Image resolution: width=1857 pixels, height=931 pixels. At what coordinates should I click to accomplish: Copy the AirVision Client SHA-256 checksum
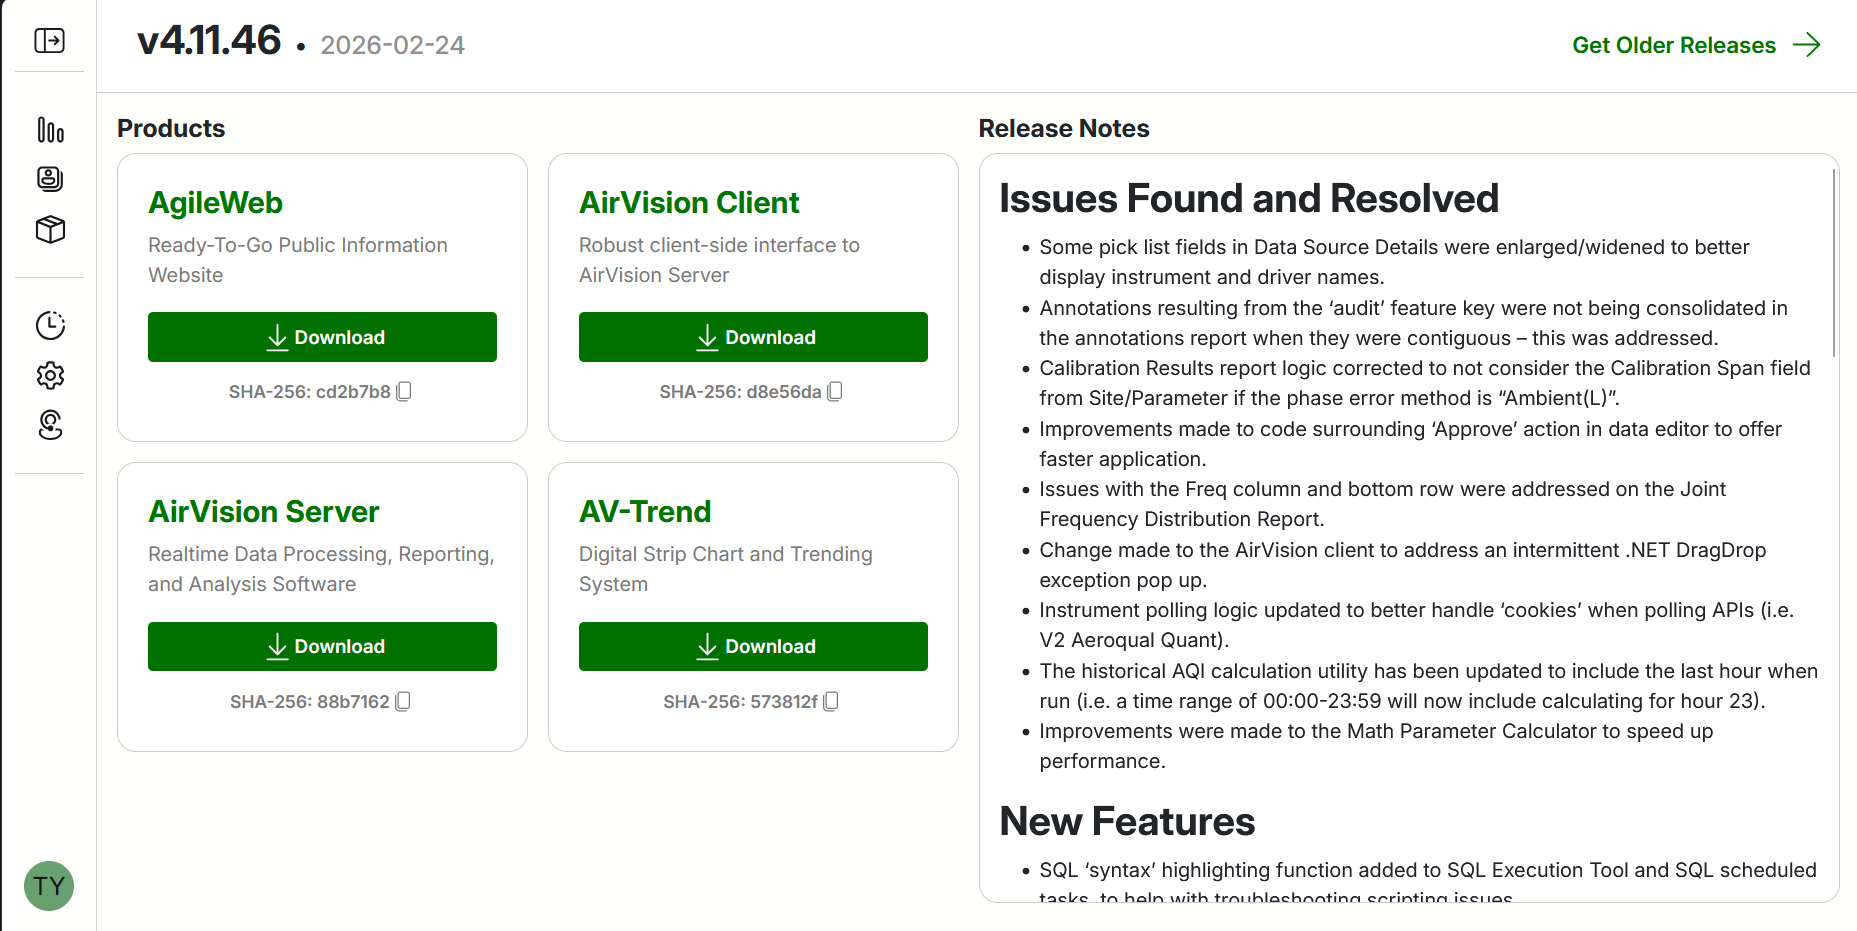click(x=834, y=391)
